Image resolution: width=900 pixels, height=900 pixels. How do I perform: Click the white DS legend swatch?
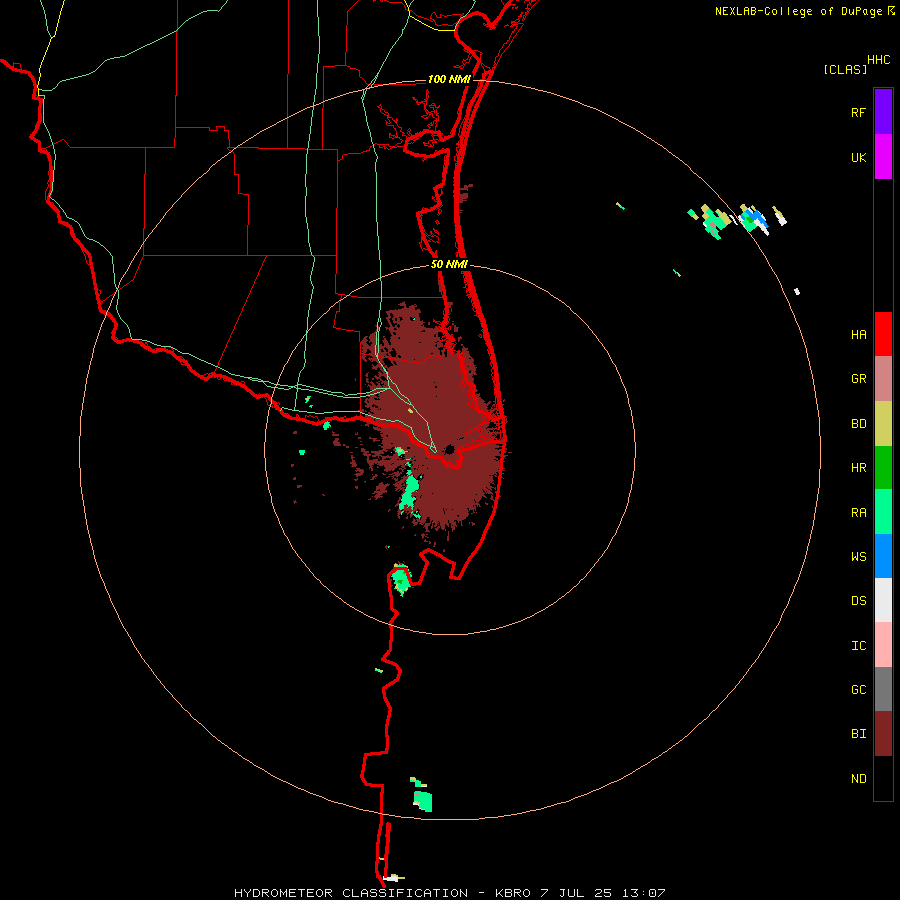883,600
